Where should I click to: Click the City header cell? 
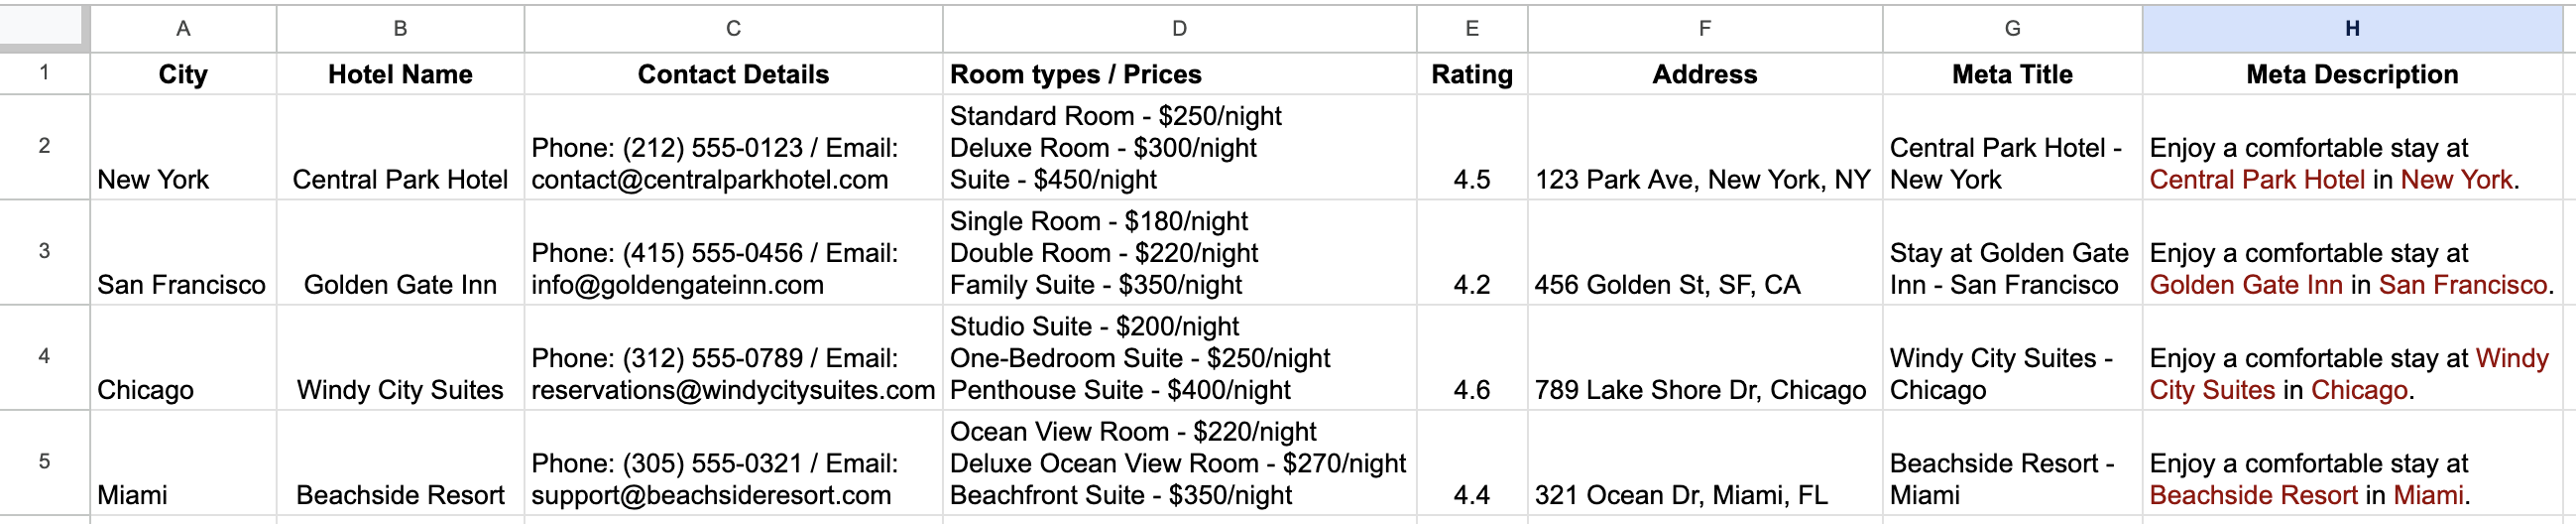[x=183, y=74]
